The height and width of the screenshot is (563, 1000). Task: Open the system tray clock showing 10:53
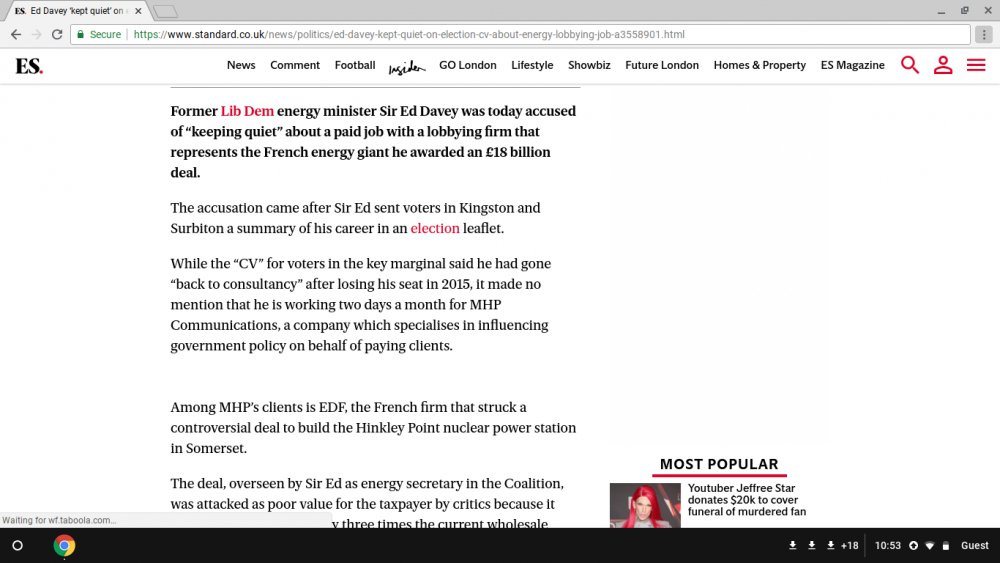(x=888, y=546)
